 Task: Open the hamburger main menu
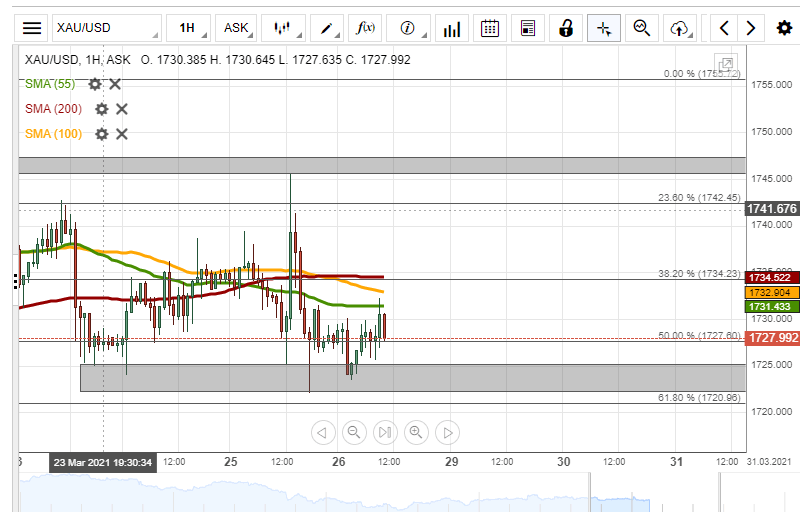(33, 28)
